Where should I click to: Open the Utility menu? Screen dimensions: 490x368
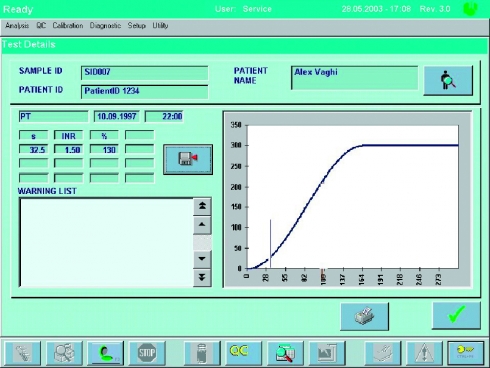tap(160, 26)
